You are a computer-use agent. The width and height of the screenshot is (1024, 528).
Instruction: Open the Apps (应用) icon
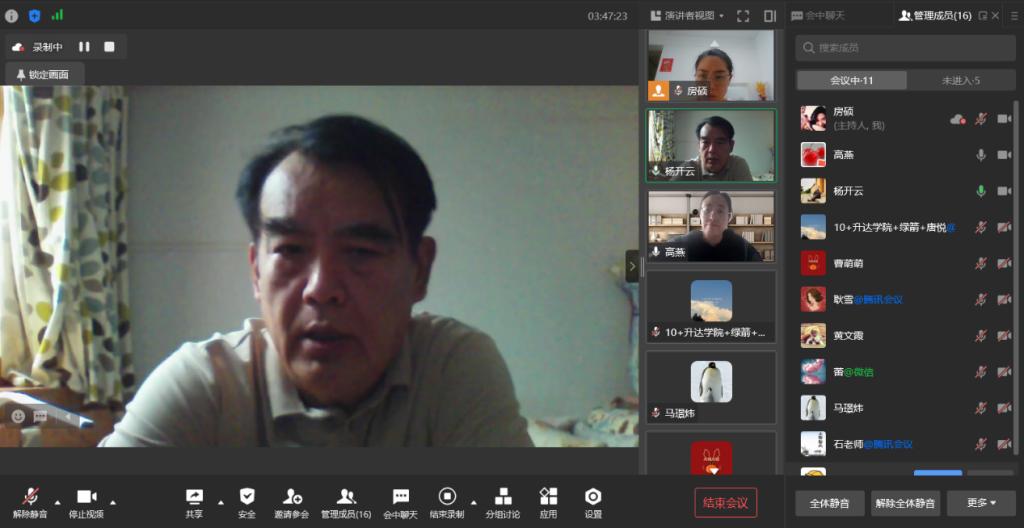point(548,502)
